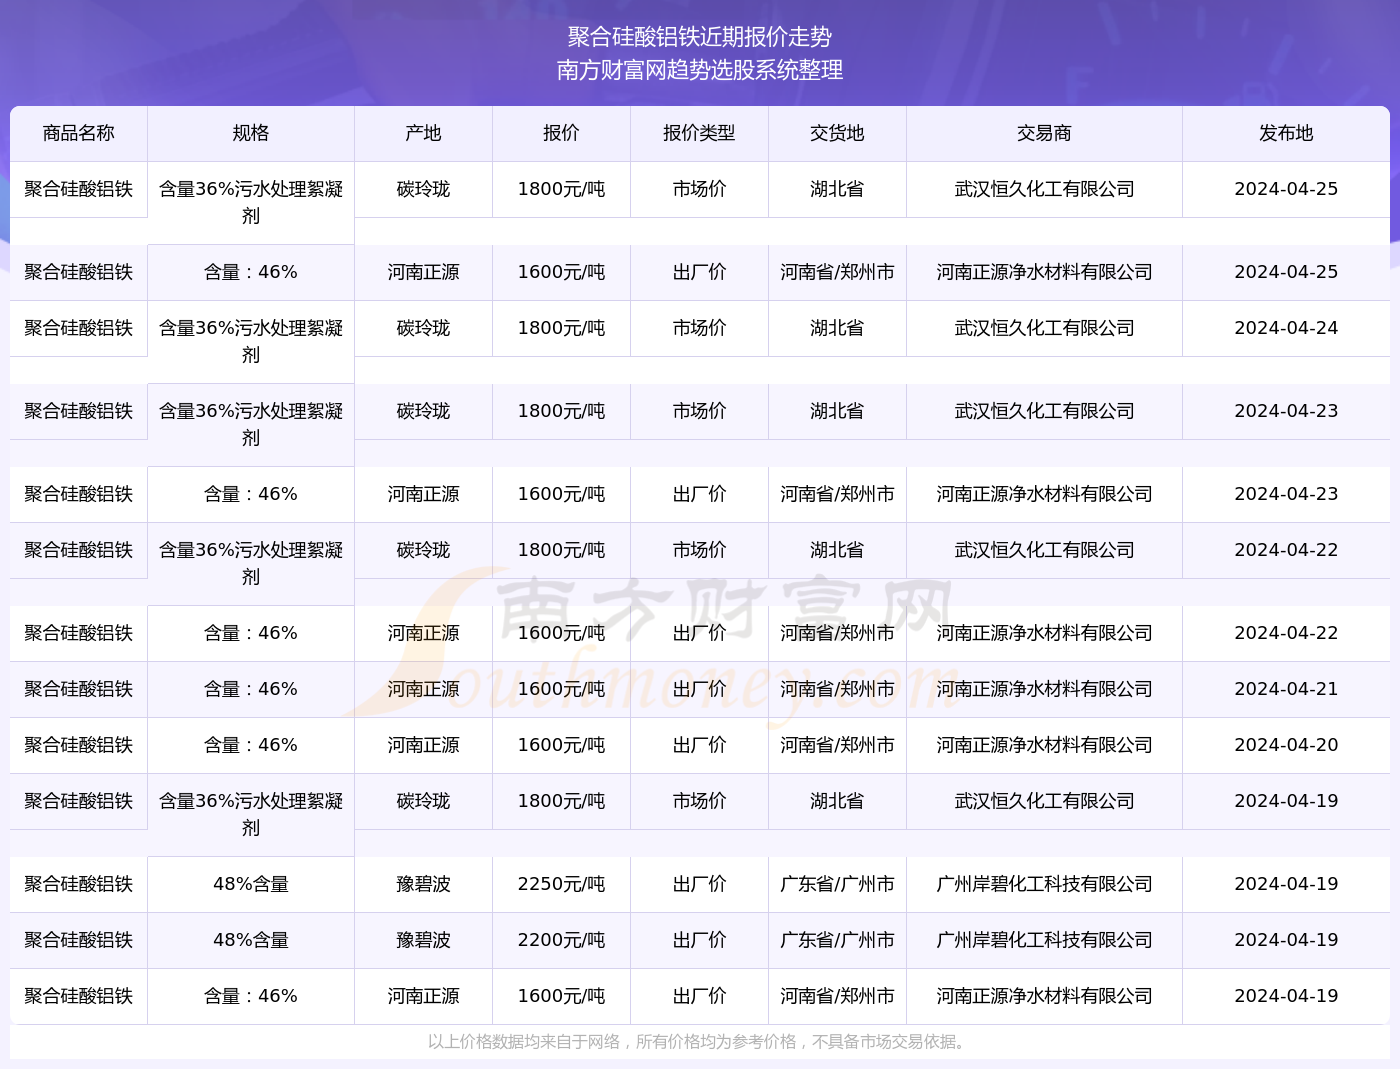The height and width of the screenshot is (1069, 1400).
Task: Click 聚合硅酸铝铁 in the 2200元/吨 row
Action: click(x=79, y=940)
